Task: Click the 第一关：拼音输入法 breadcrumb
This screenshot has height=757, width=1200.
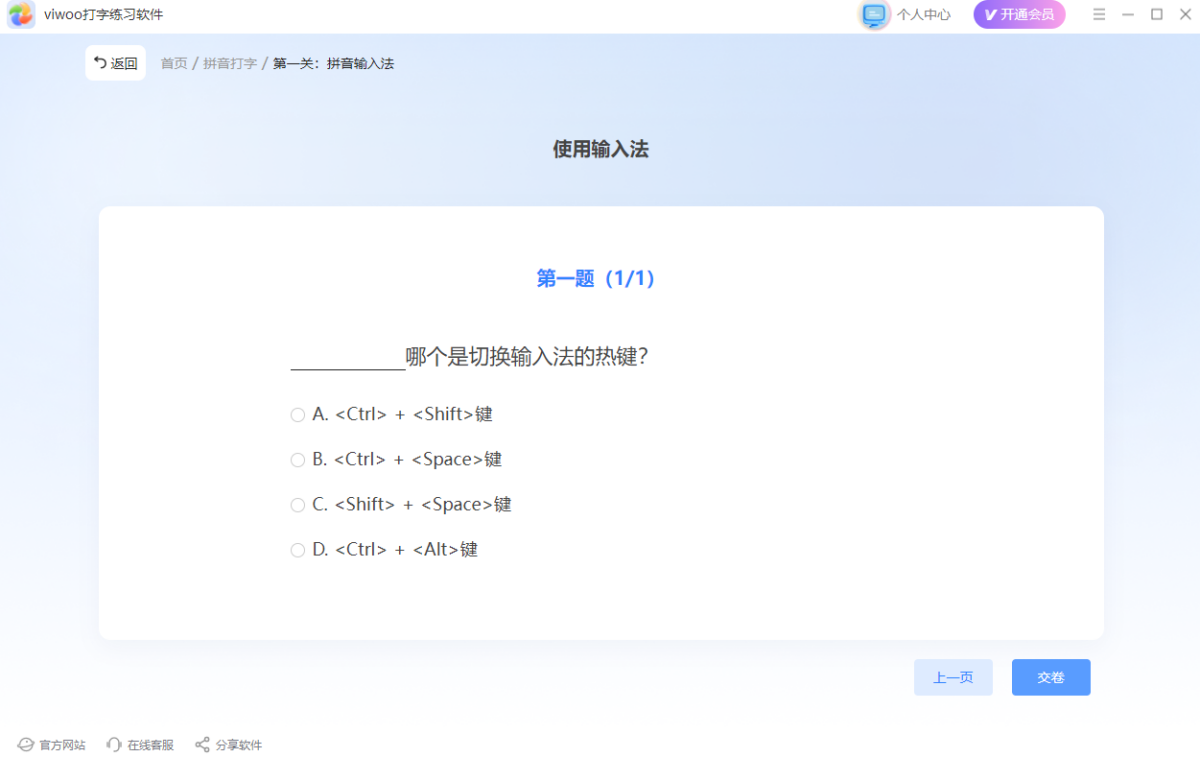Action: point(333,63)
